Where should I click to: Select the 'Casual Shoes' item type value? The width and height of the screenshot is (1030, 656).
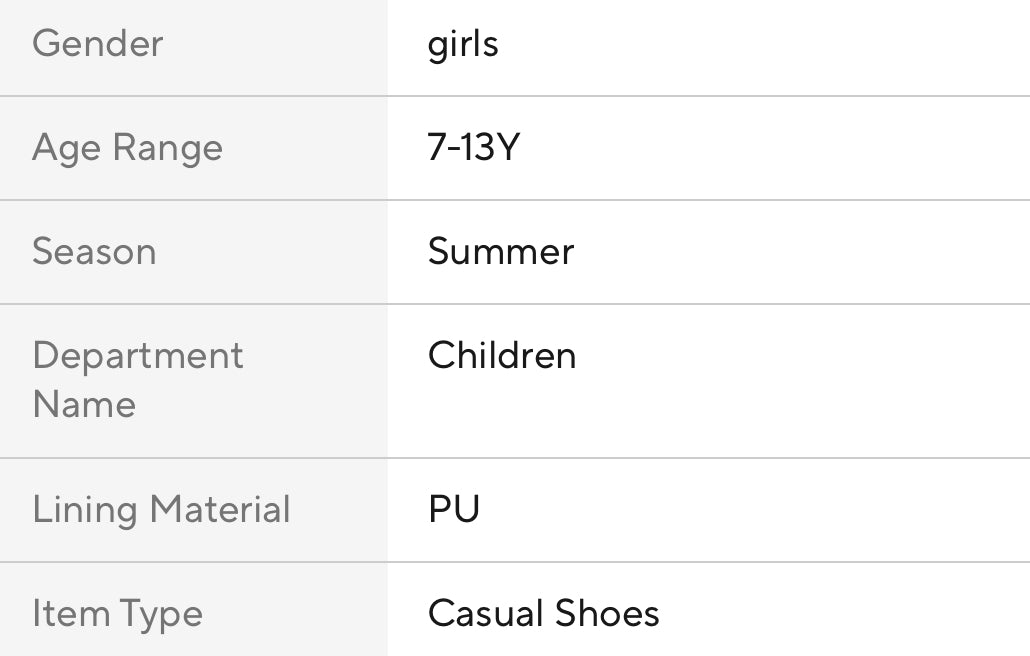544,613
